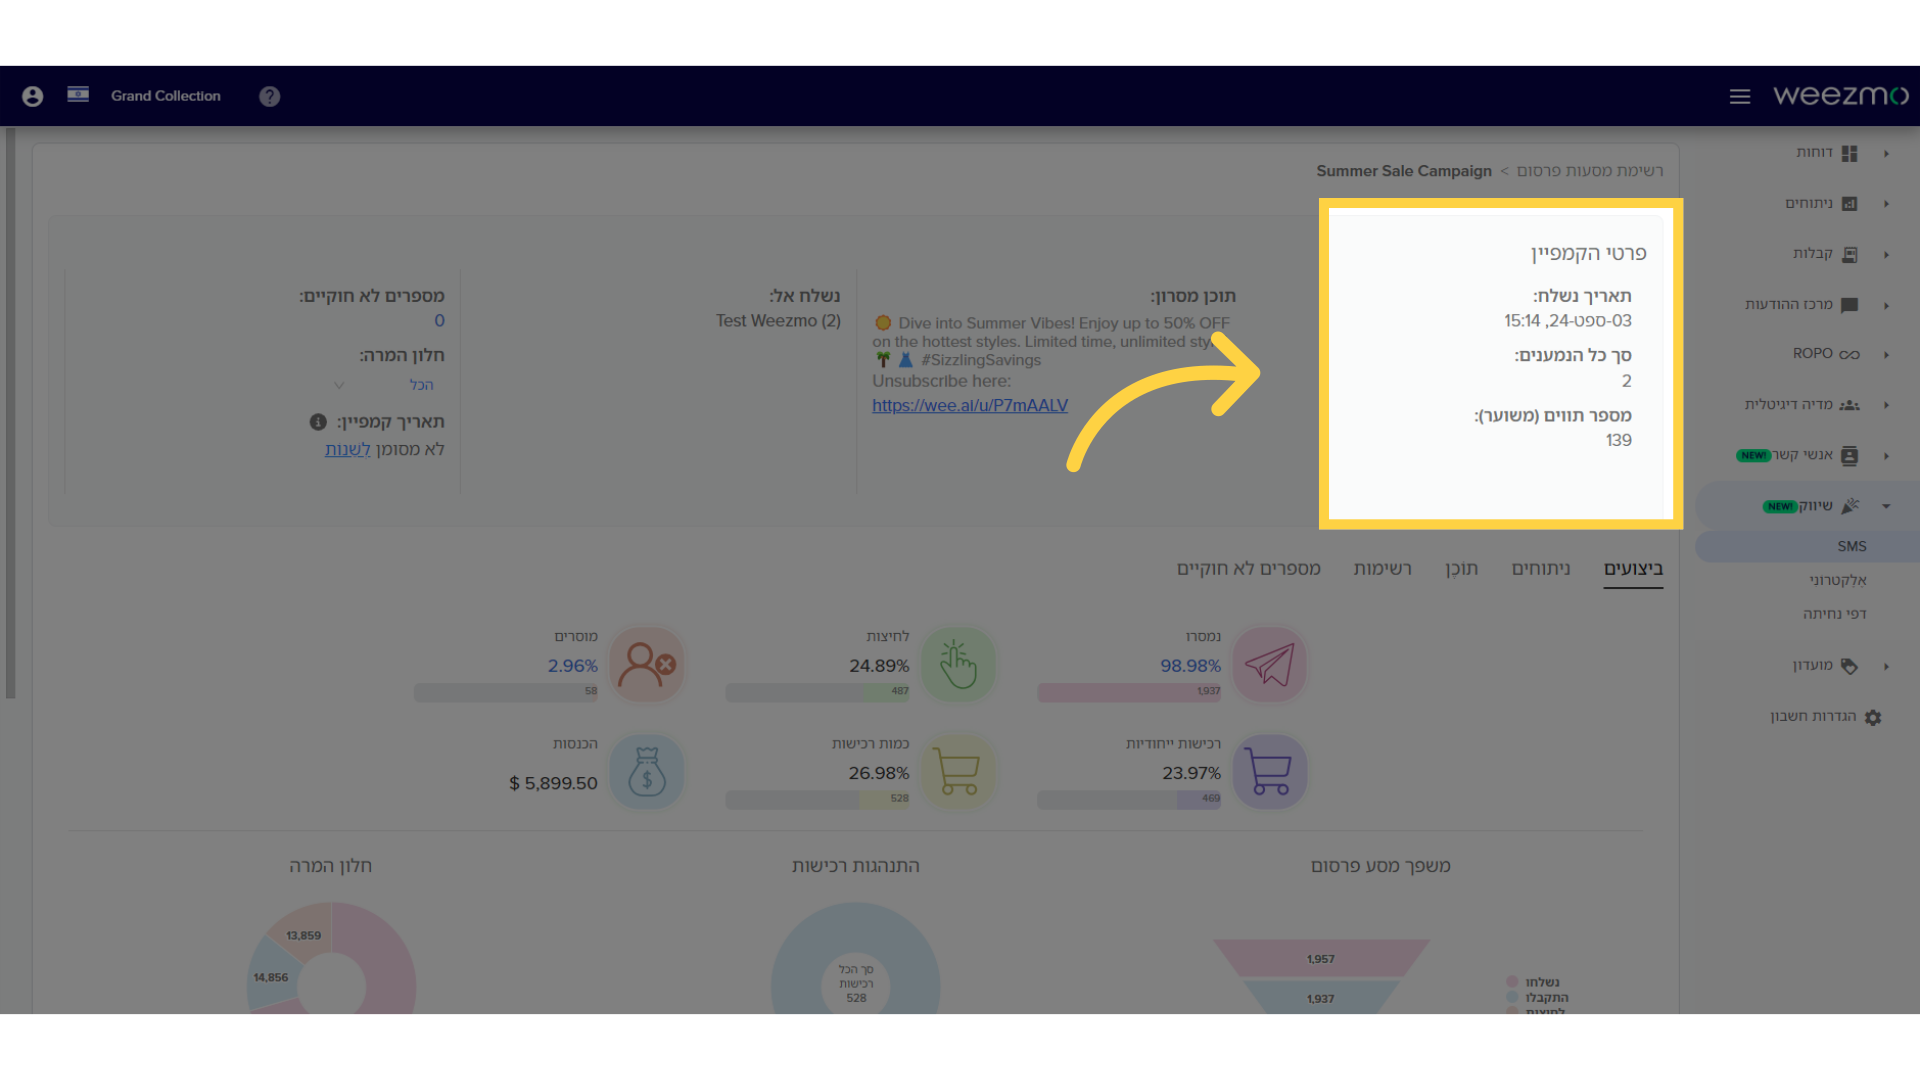Image resolution: width=1920 pixels, height=1080 pixels.
Task: Click the Israel flag language icon
Action: (78, 94)
